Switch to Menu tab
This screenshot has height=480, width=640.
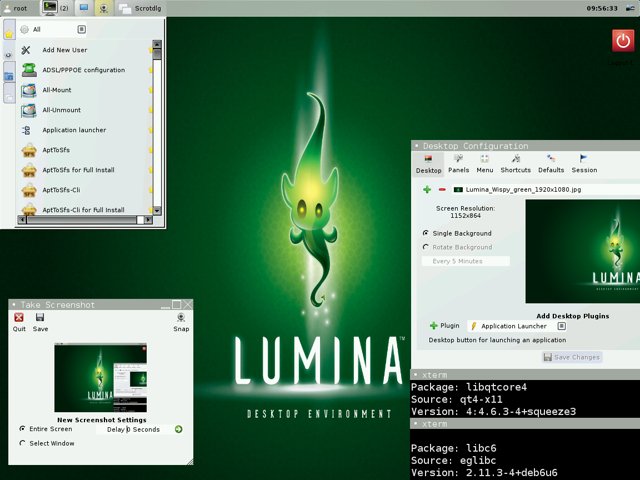click(484, 164)
